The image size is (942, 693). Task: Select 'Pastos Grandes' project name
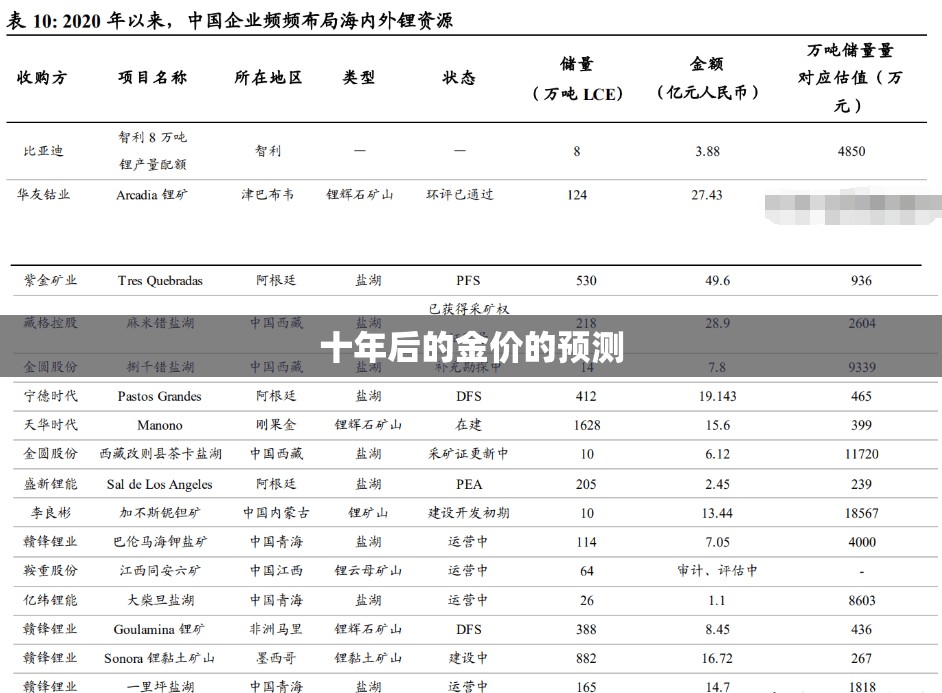click(160, 396)
